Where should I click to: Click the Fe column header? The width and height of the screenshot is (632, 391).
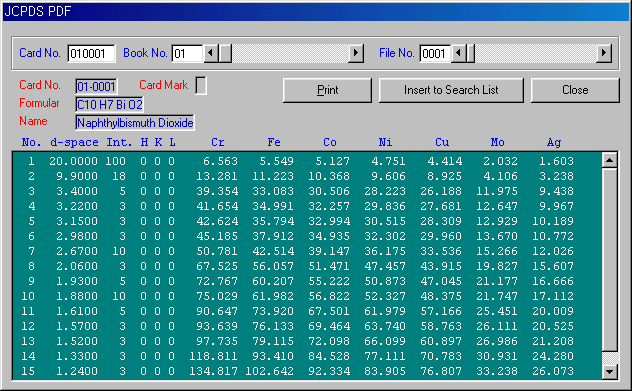pos(274,142)
